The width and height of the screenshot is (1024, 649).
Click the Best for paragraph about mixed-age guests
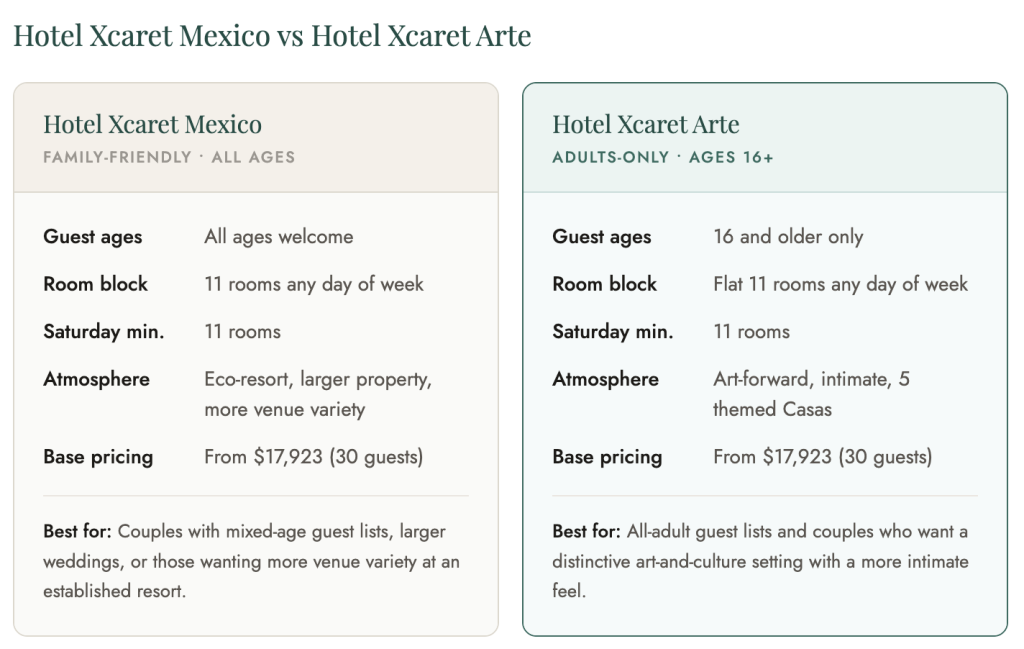tap(251, 561)
